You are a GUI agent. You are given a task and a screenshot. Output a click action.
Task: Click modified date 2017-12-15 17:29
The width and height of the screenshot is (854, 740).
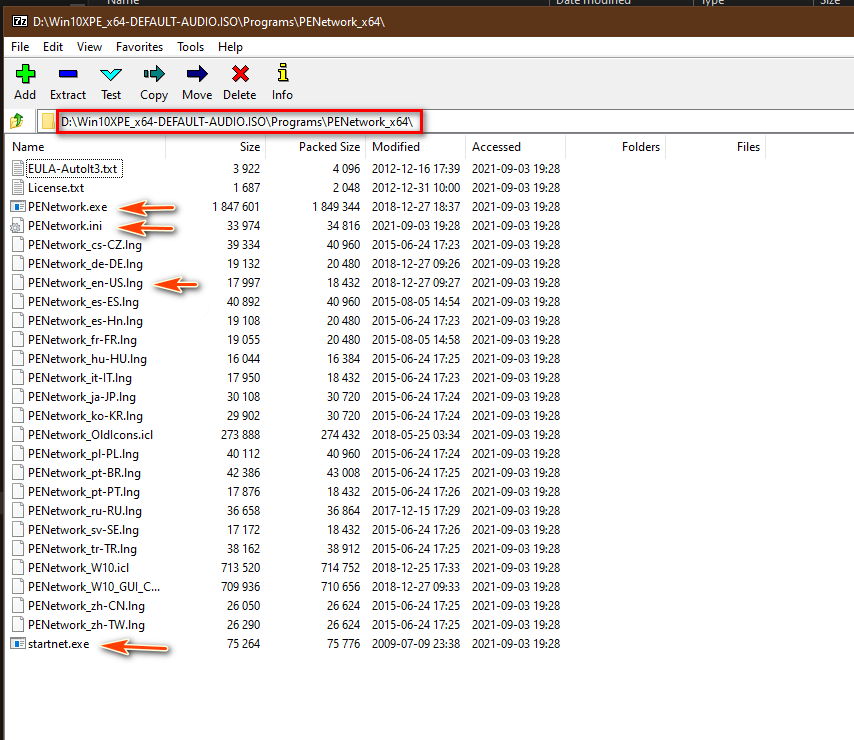click(x=416, y=511)
